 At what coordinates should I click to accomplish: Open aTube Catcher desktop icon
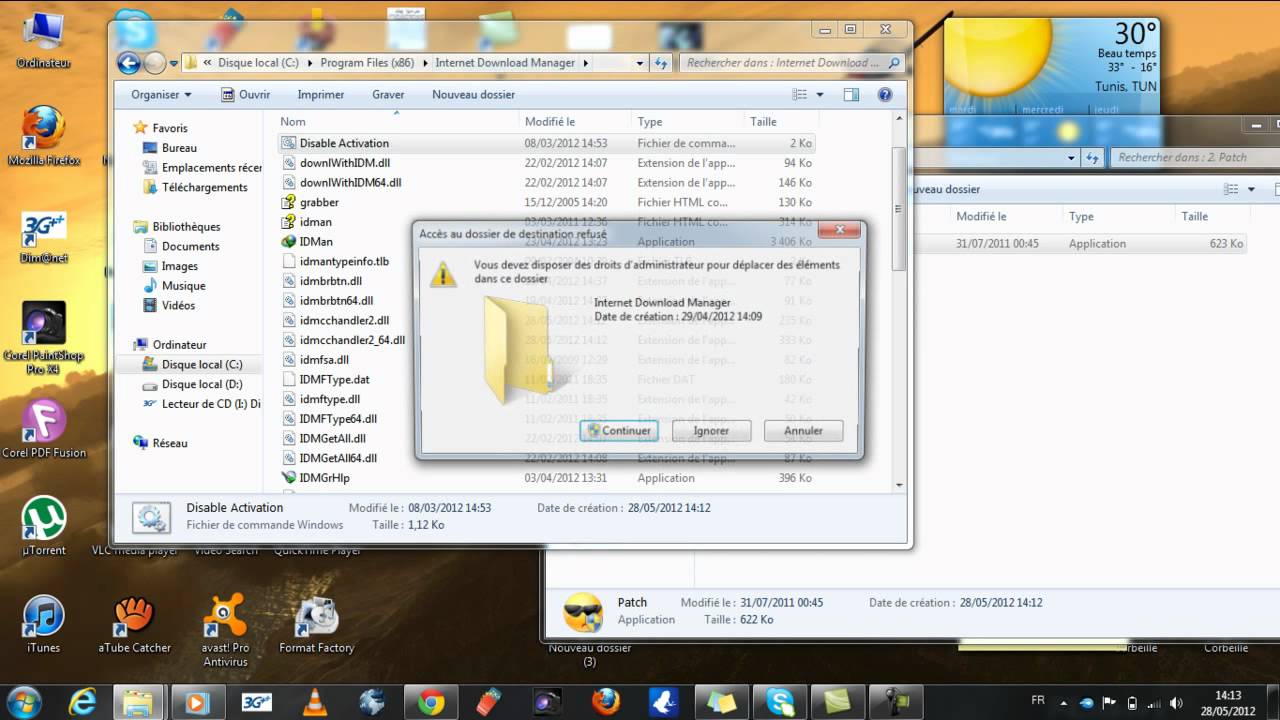(x=134, y=624)
